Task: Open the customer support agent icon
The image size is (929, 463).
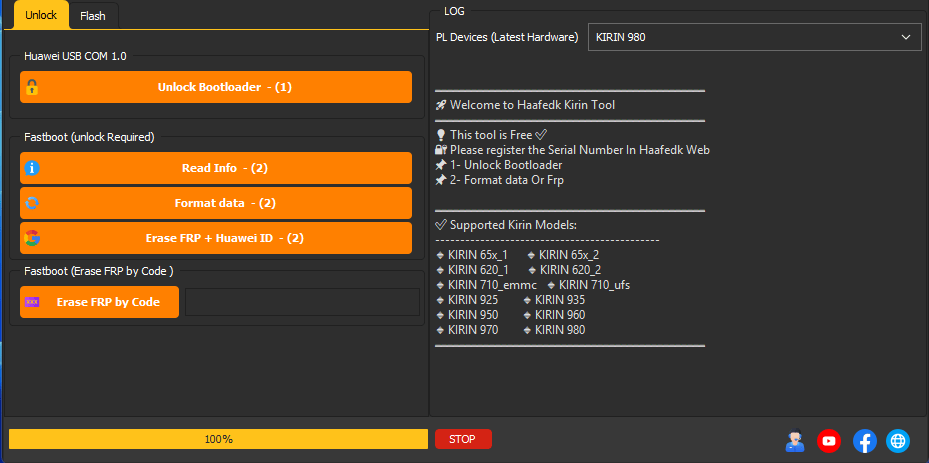Action: 795,440
